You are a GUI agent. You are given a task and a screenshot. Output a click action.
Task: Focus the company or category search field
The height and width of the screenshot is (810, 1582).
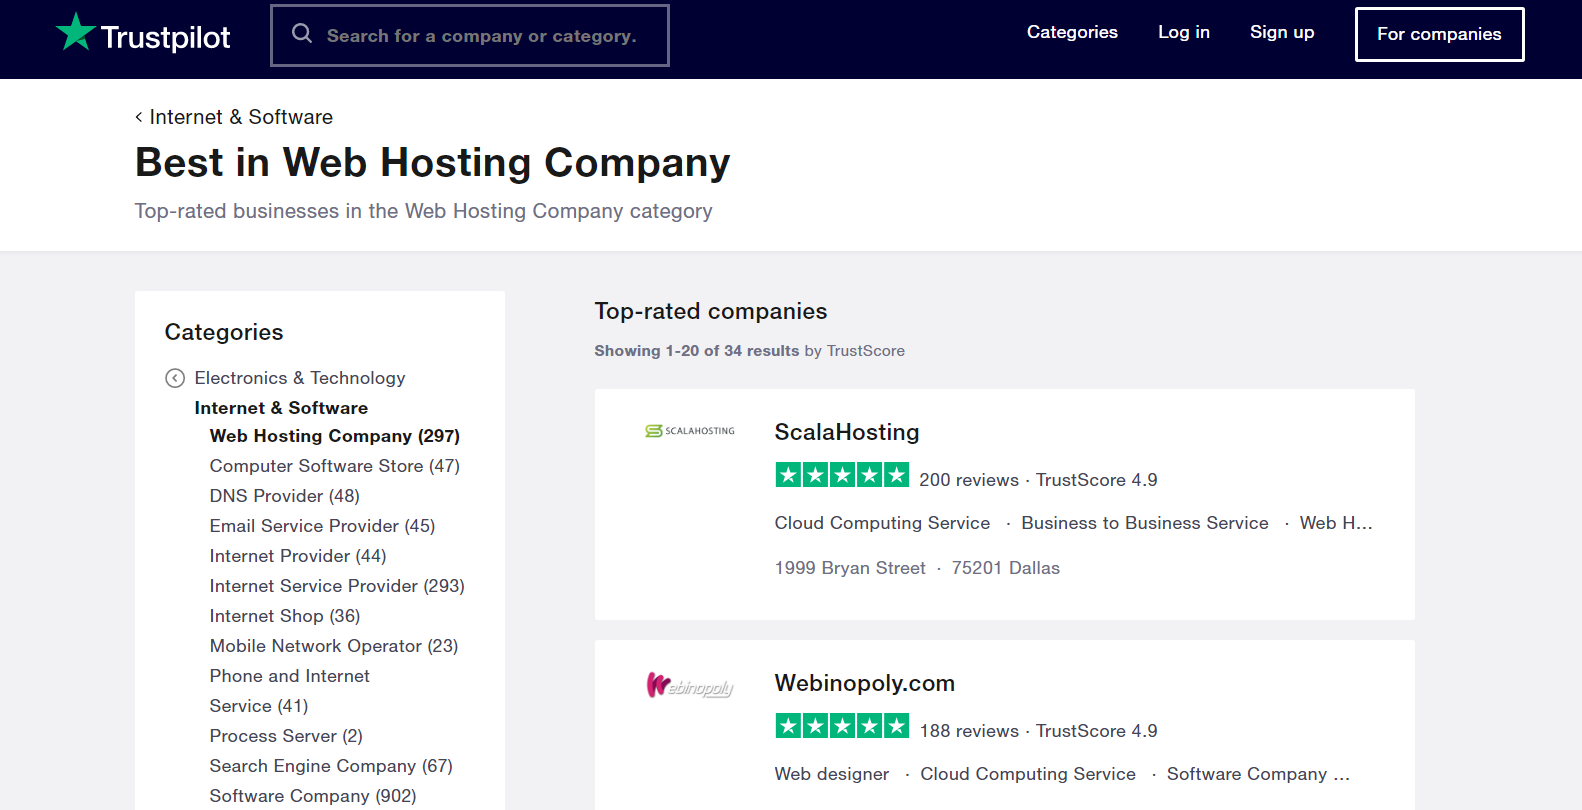[470, 36]
